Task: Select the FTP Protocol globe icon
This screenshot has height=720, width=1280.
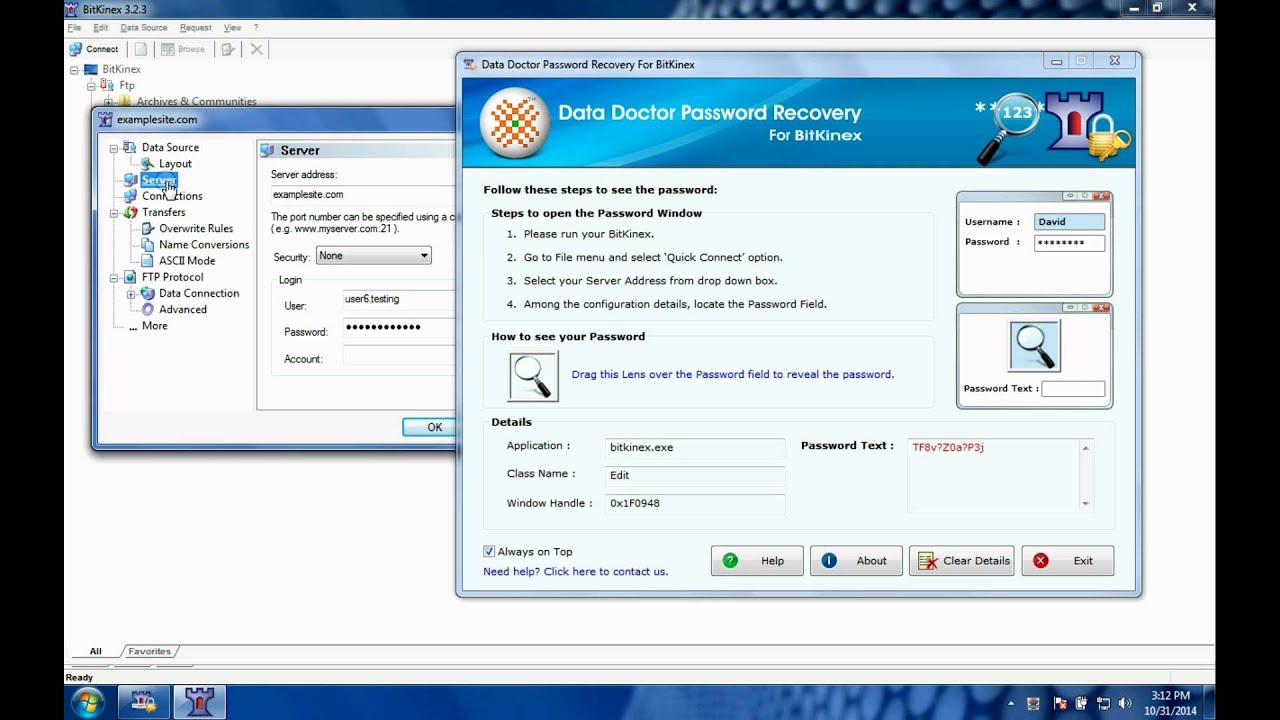Action: [130, 278]
